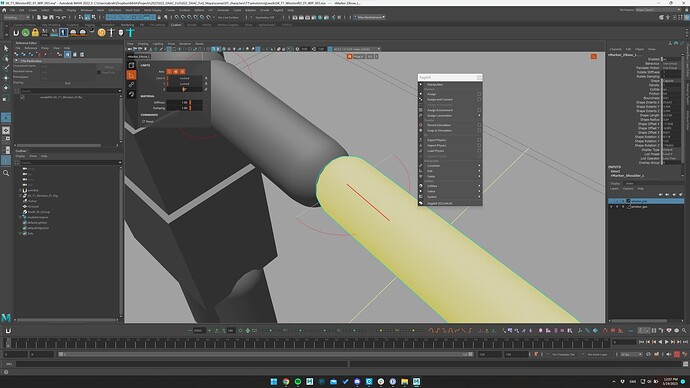Click the Windows Start button
This screenshot has height=388, width=690.
(x=274, y=381)
